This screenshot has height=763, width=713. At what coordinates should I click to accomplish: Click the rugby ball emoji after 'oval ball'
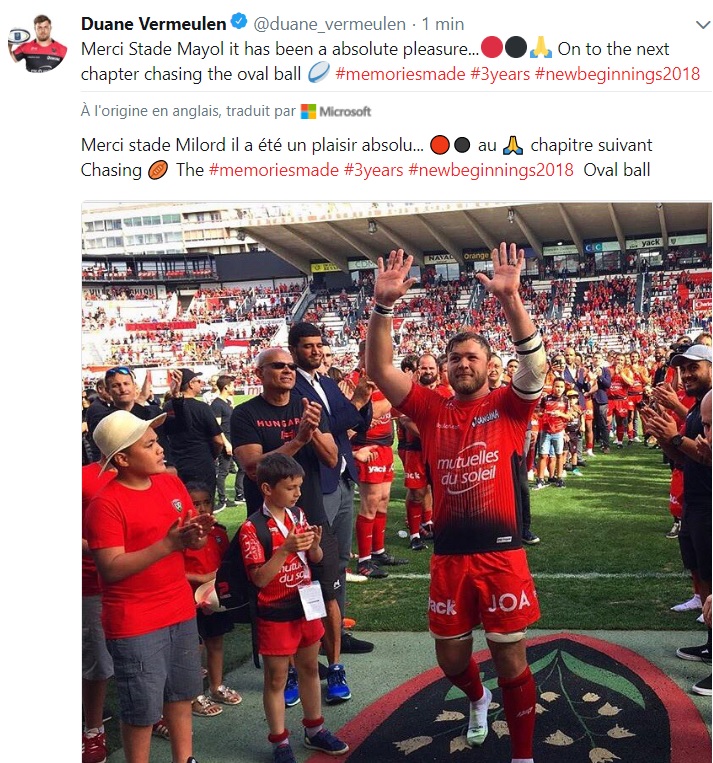click(318, 73)
